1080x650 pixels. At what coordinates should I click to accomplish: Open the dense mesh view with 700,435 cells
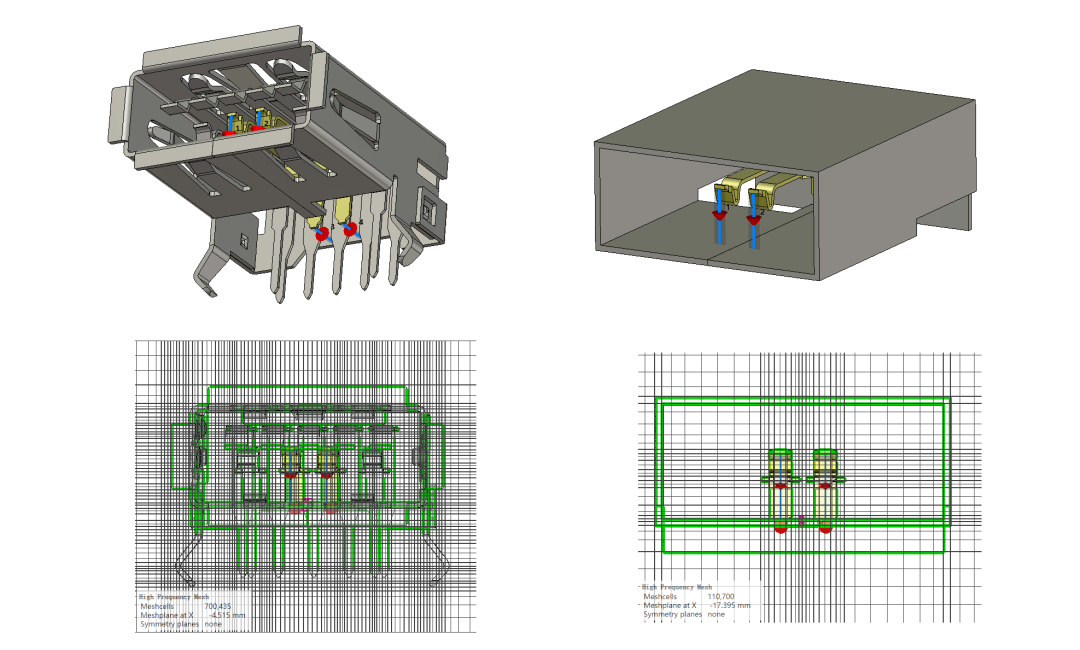tap(306, 486)
